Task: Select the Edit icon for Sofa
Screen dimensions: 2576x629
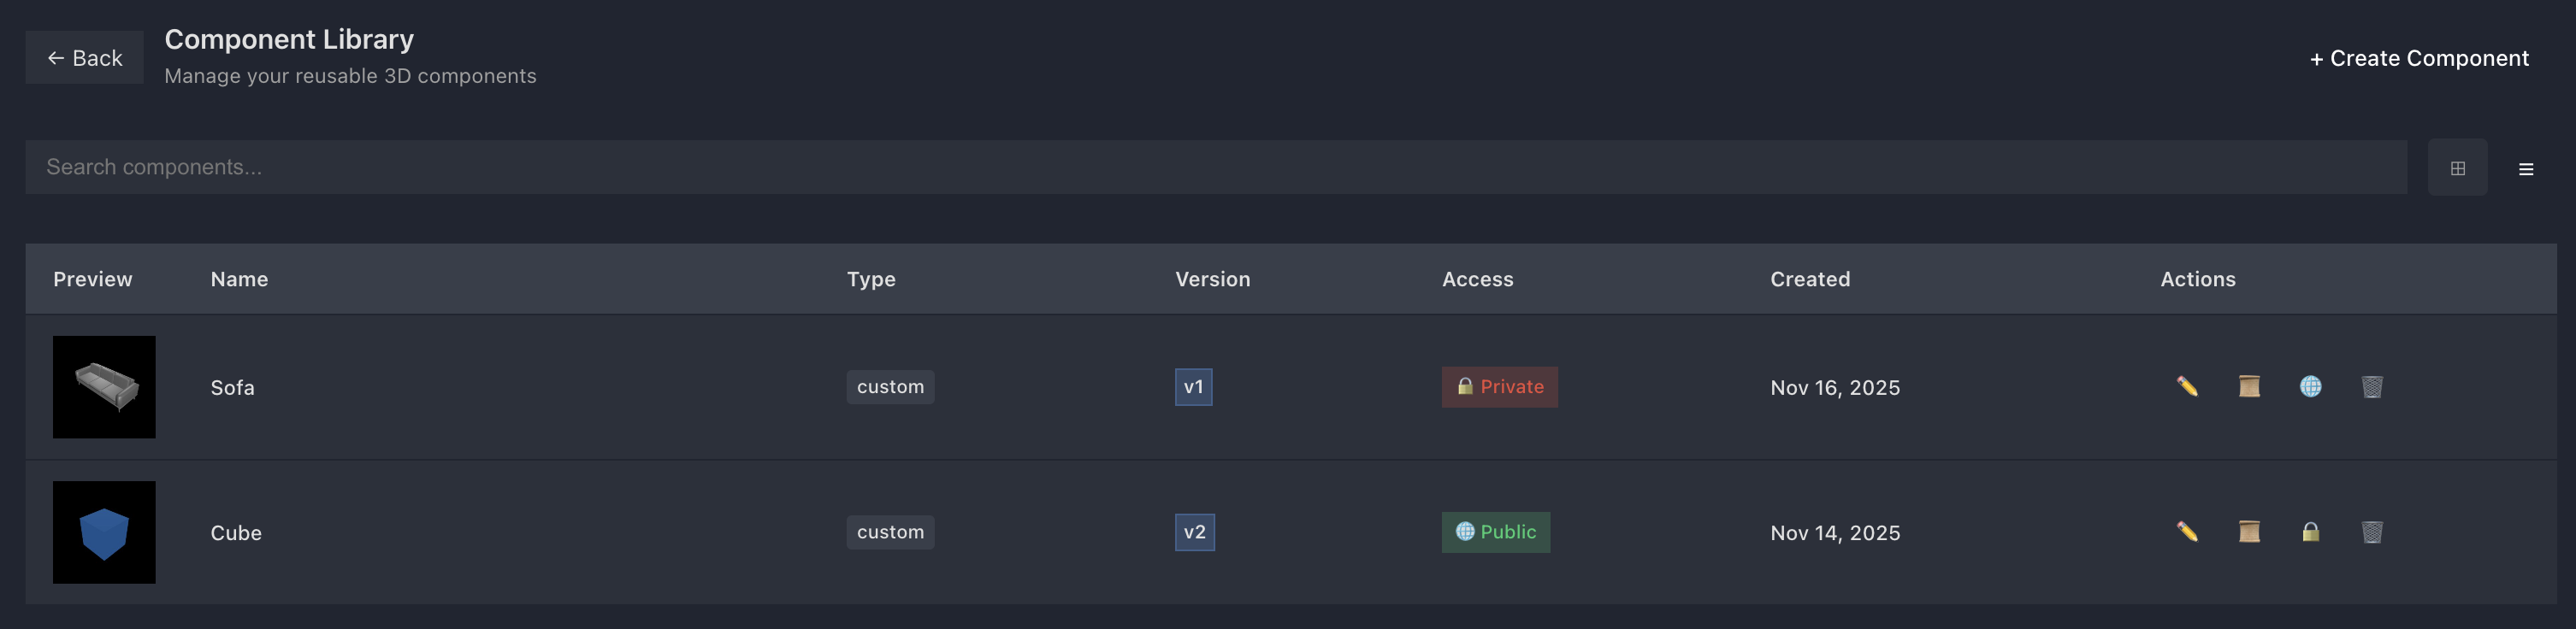Action: coord(2185,387)
